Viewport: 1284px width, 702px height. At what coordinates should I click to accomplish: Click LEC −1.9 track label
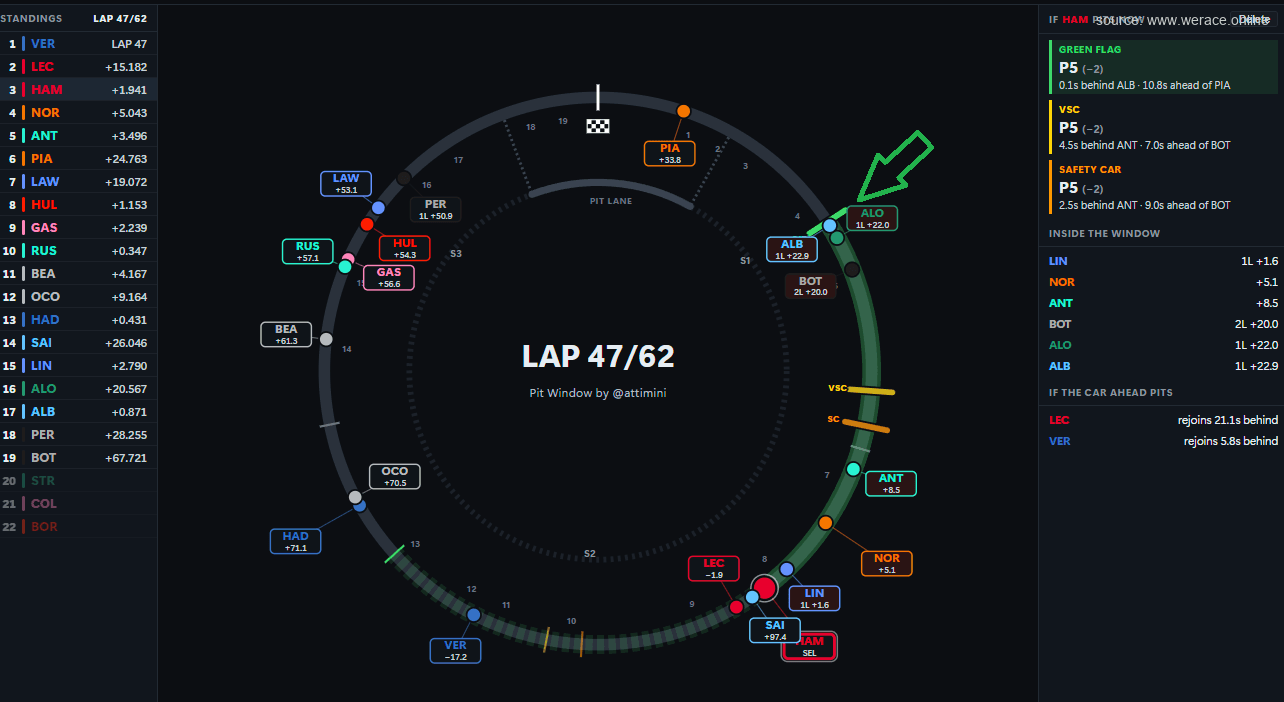[714, 569]
